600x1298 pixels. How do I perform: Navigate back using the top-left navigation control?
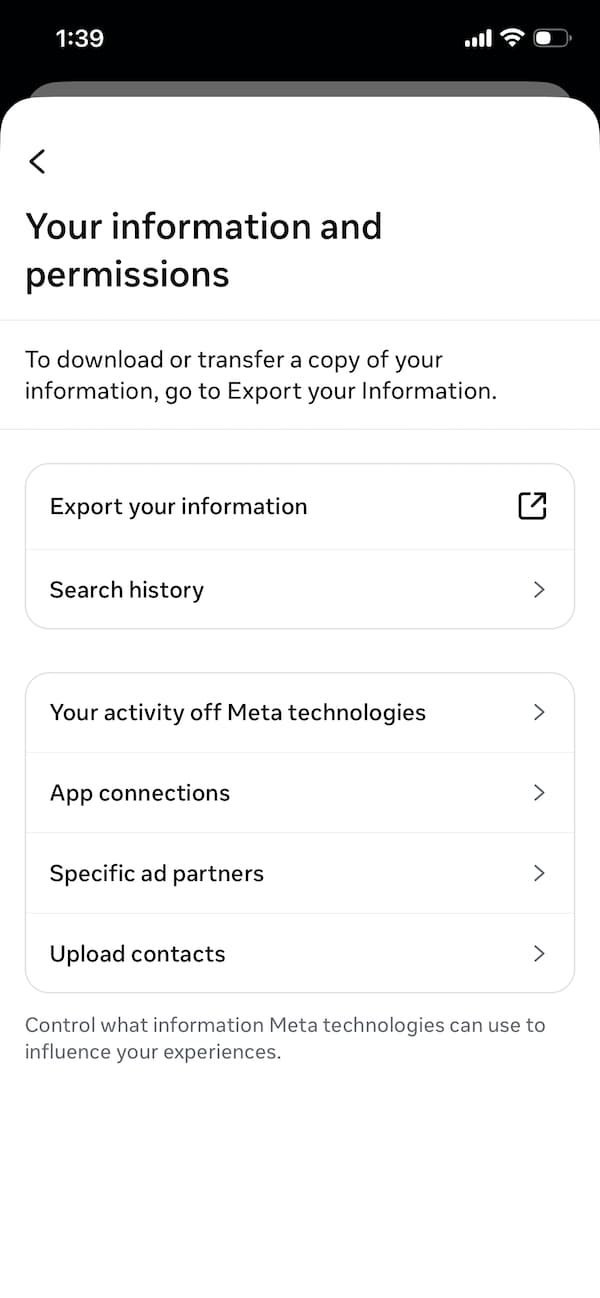[x=37, y=161]
